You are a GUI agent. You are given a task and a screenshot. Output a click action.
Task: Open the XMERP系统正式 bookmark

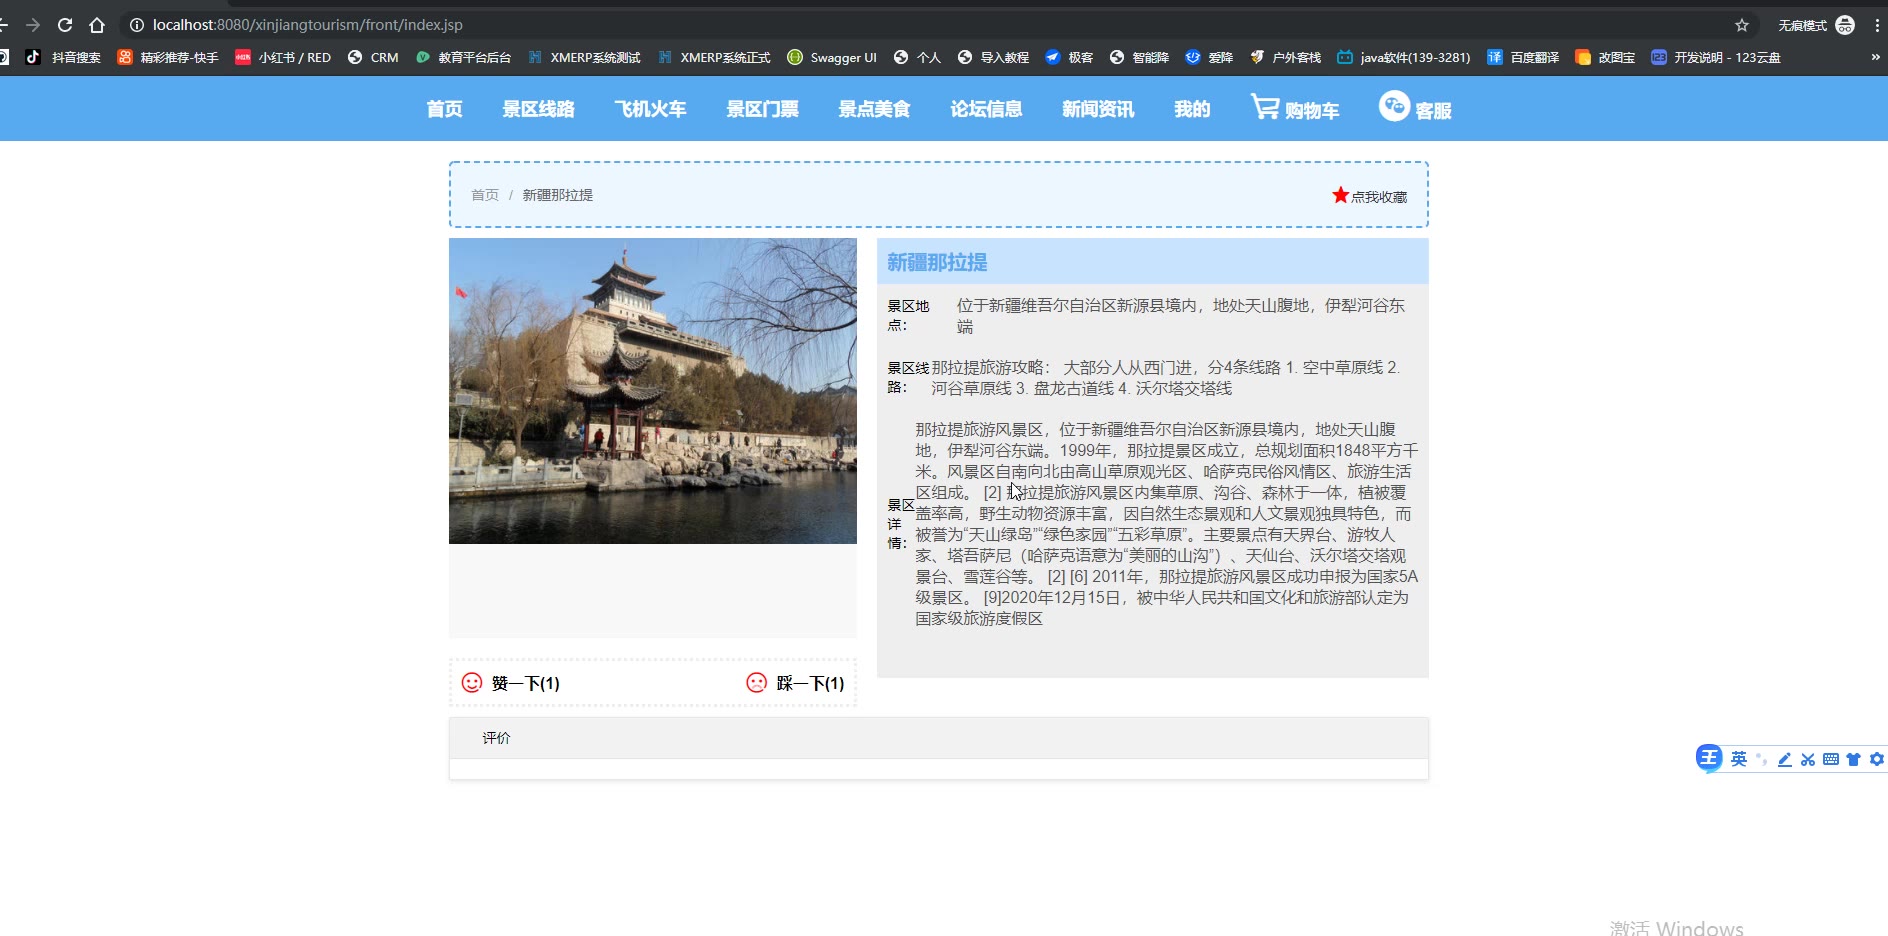coord(714,57)
